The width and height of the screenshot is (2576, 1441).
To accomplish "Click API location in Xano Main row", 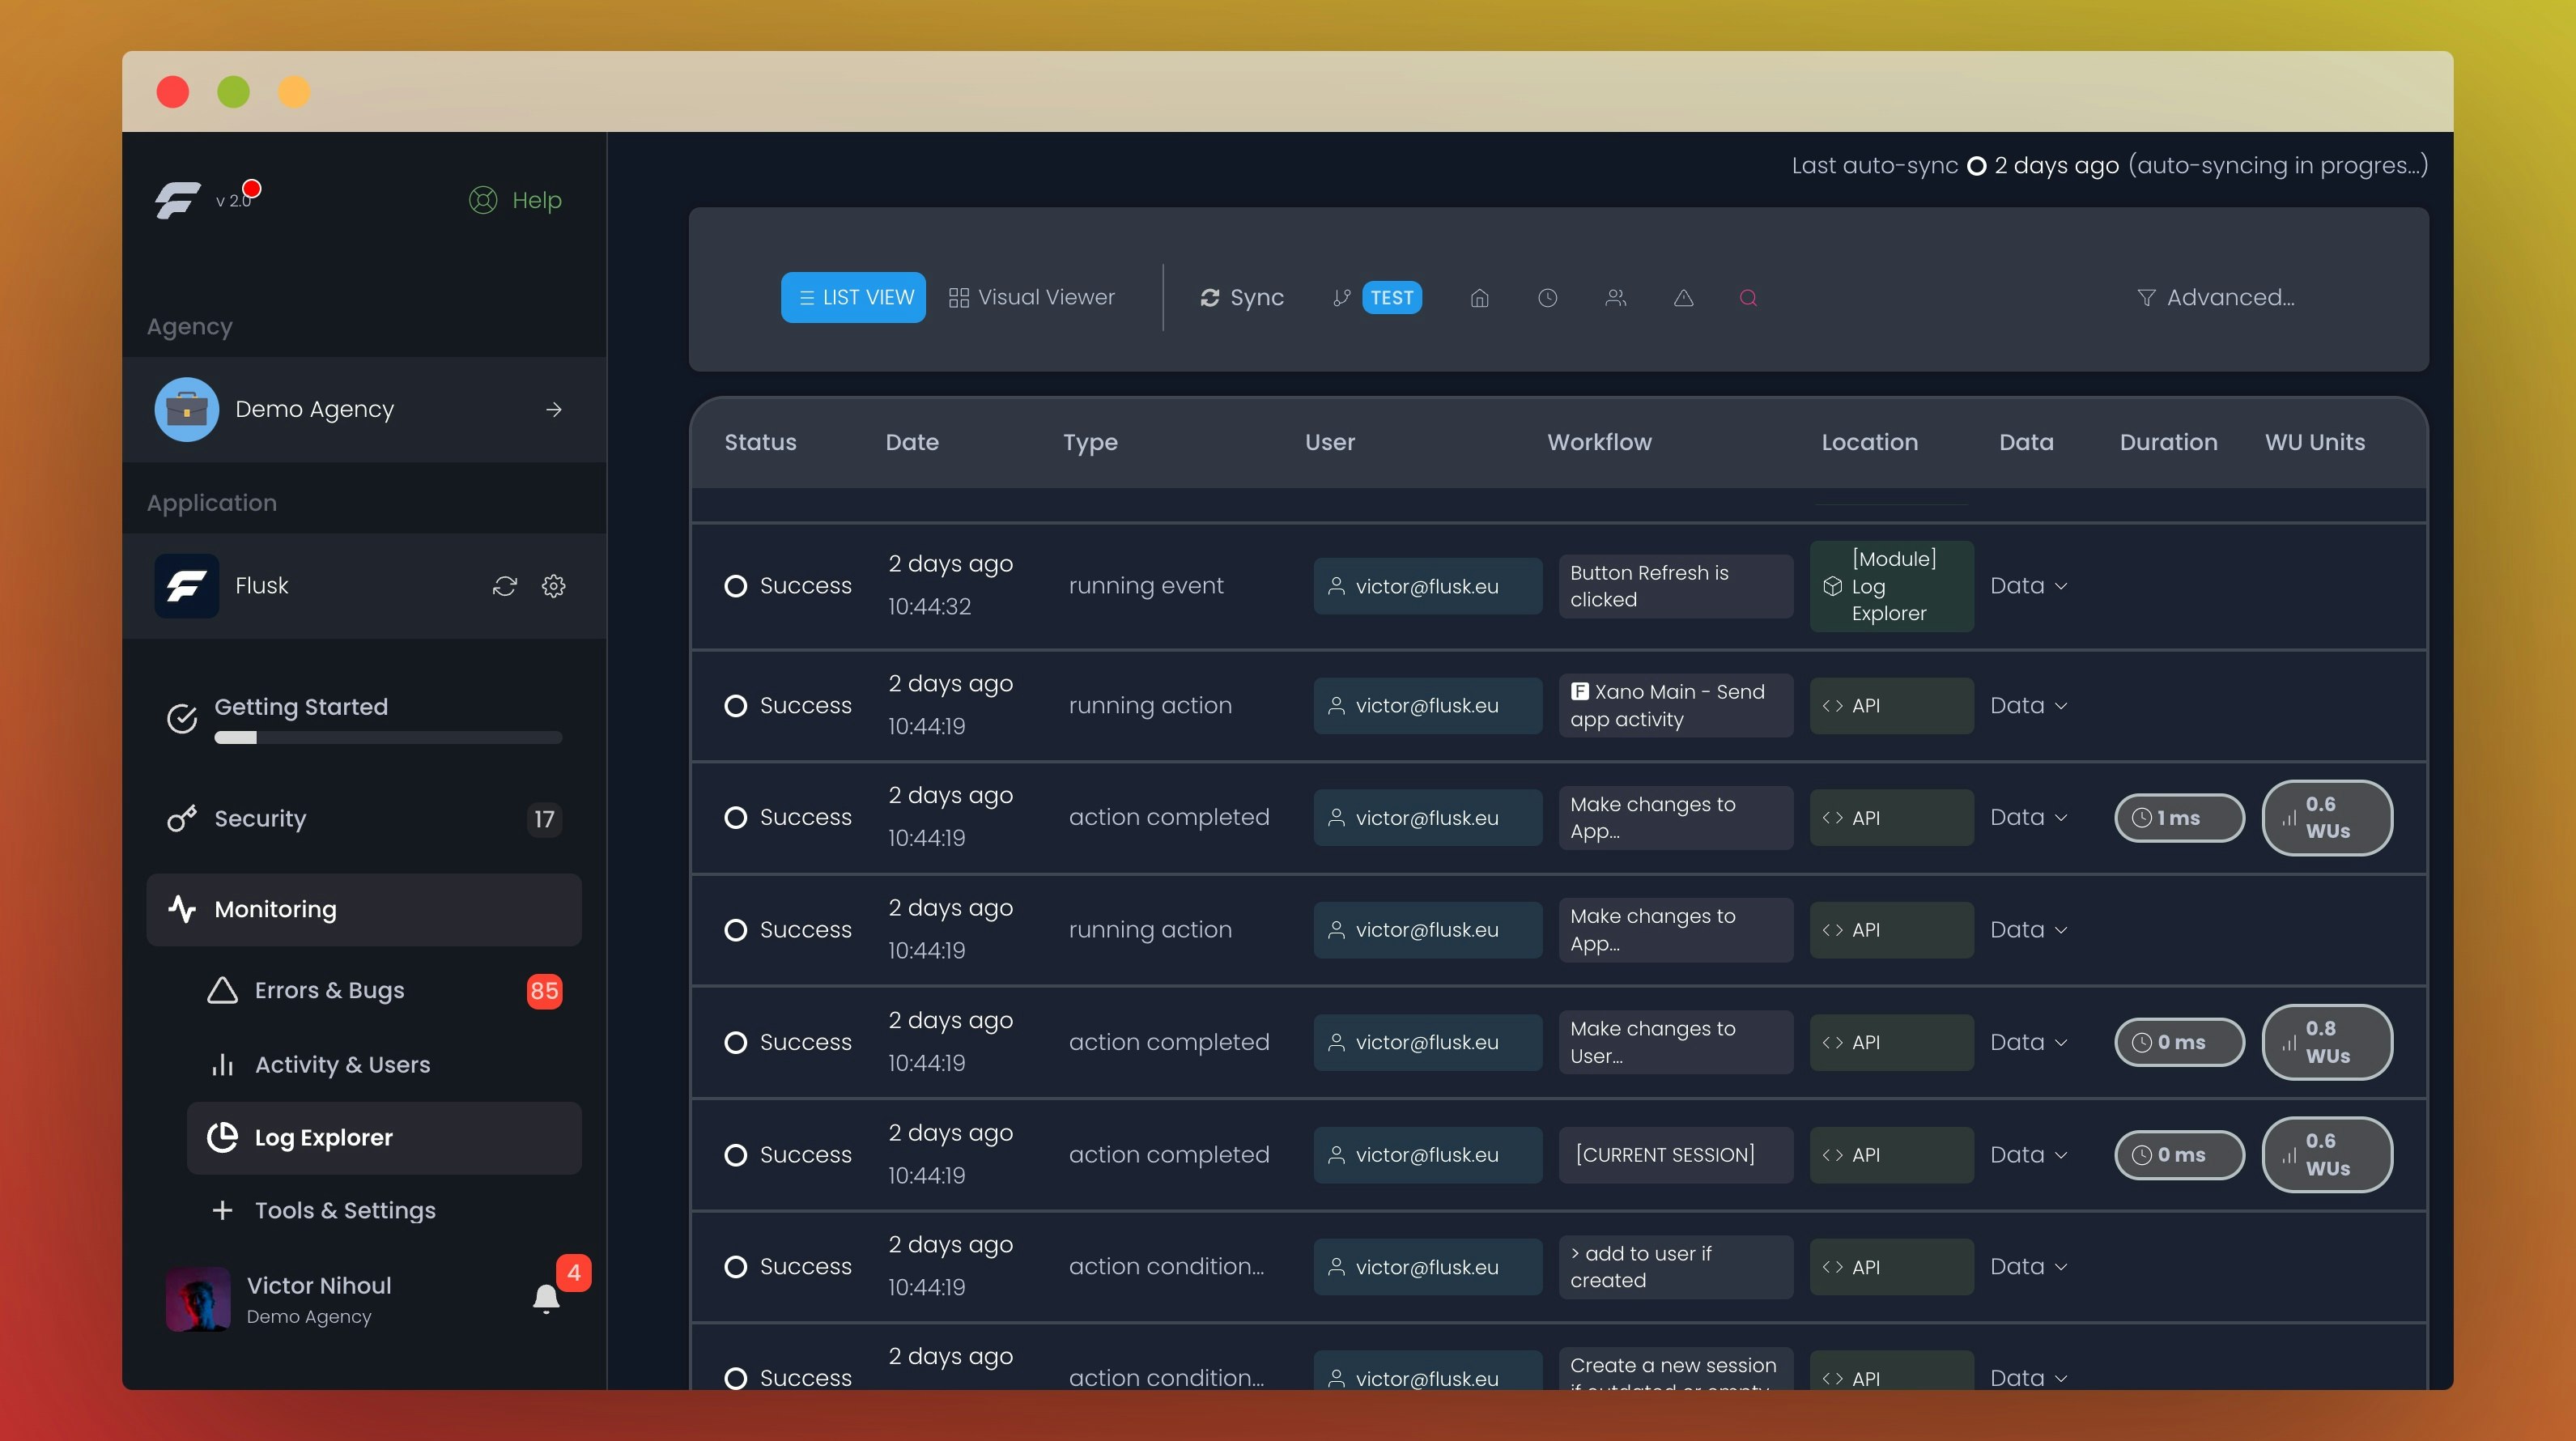I will pyautogui.click(x=1891, y=705).
